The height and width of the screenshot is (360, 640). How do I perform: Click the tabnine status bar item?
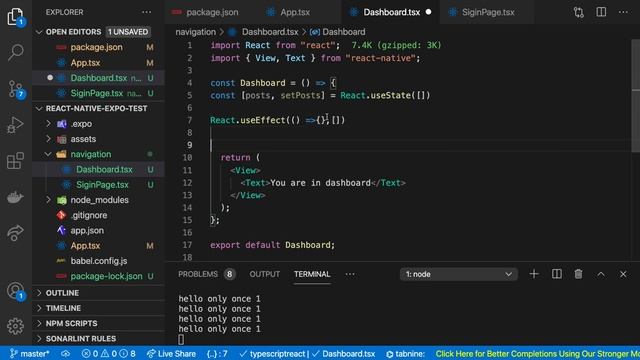(406, 353)
